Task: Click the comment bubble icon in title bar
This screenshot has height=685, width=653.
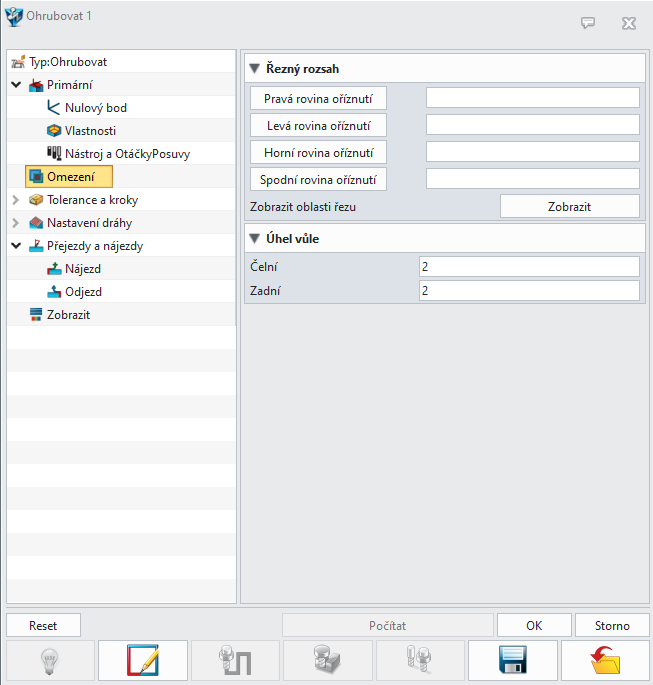Action: click(x=588, y=22)
